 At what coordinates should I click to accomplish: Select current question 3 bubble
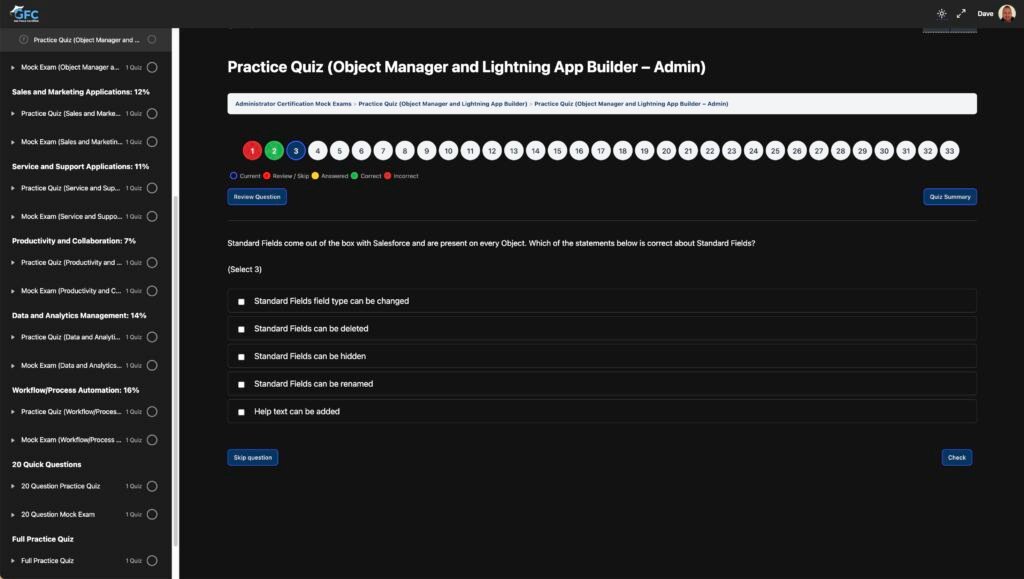(296, 151)
